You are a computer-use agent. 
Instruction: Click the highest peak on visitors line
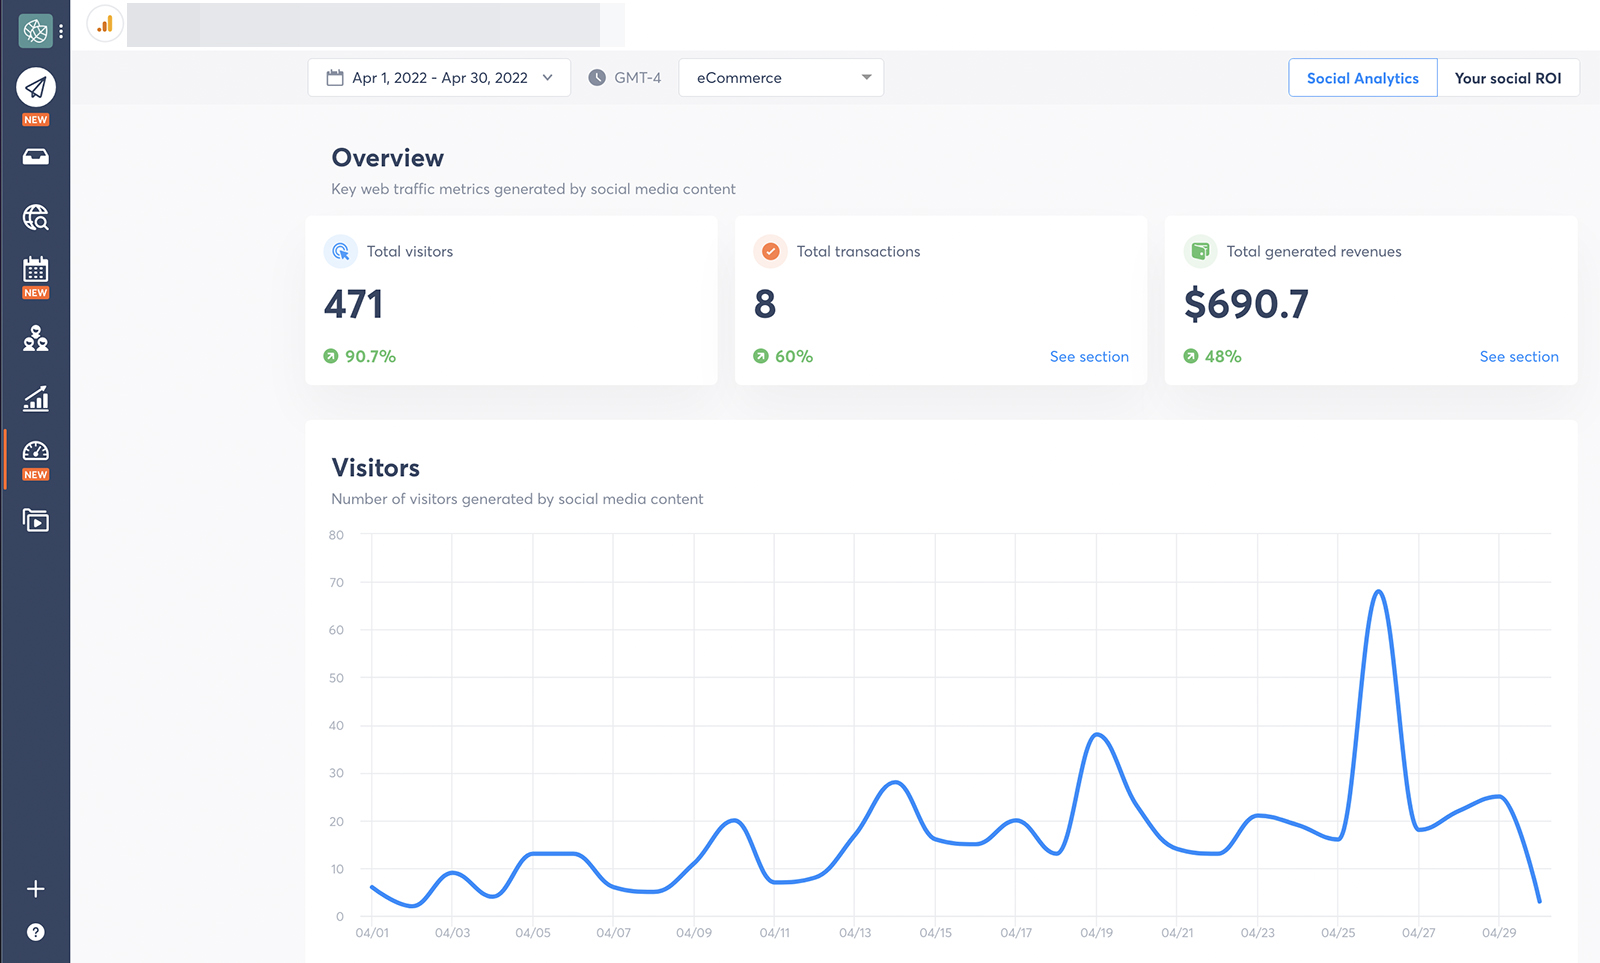pyautogui.click(x=1379, y=591)
